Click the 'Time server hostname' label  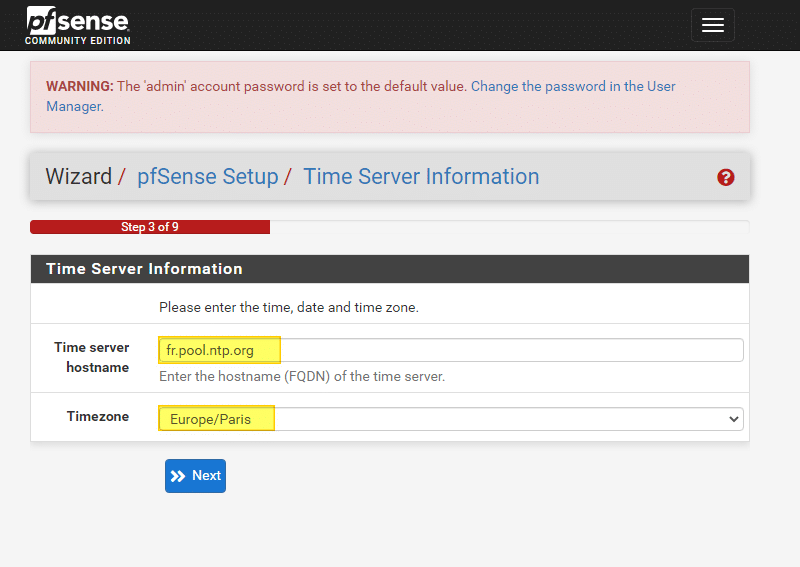pos(91,357)
